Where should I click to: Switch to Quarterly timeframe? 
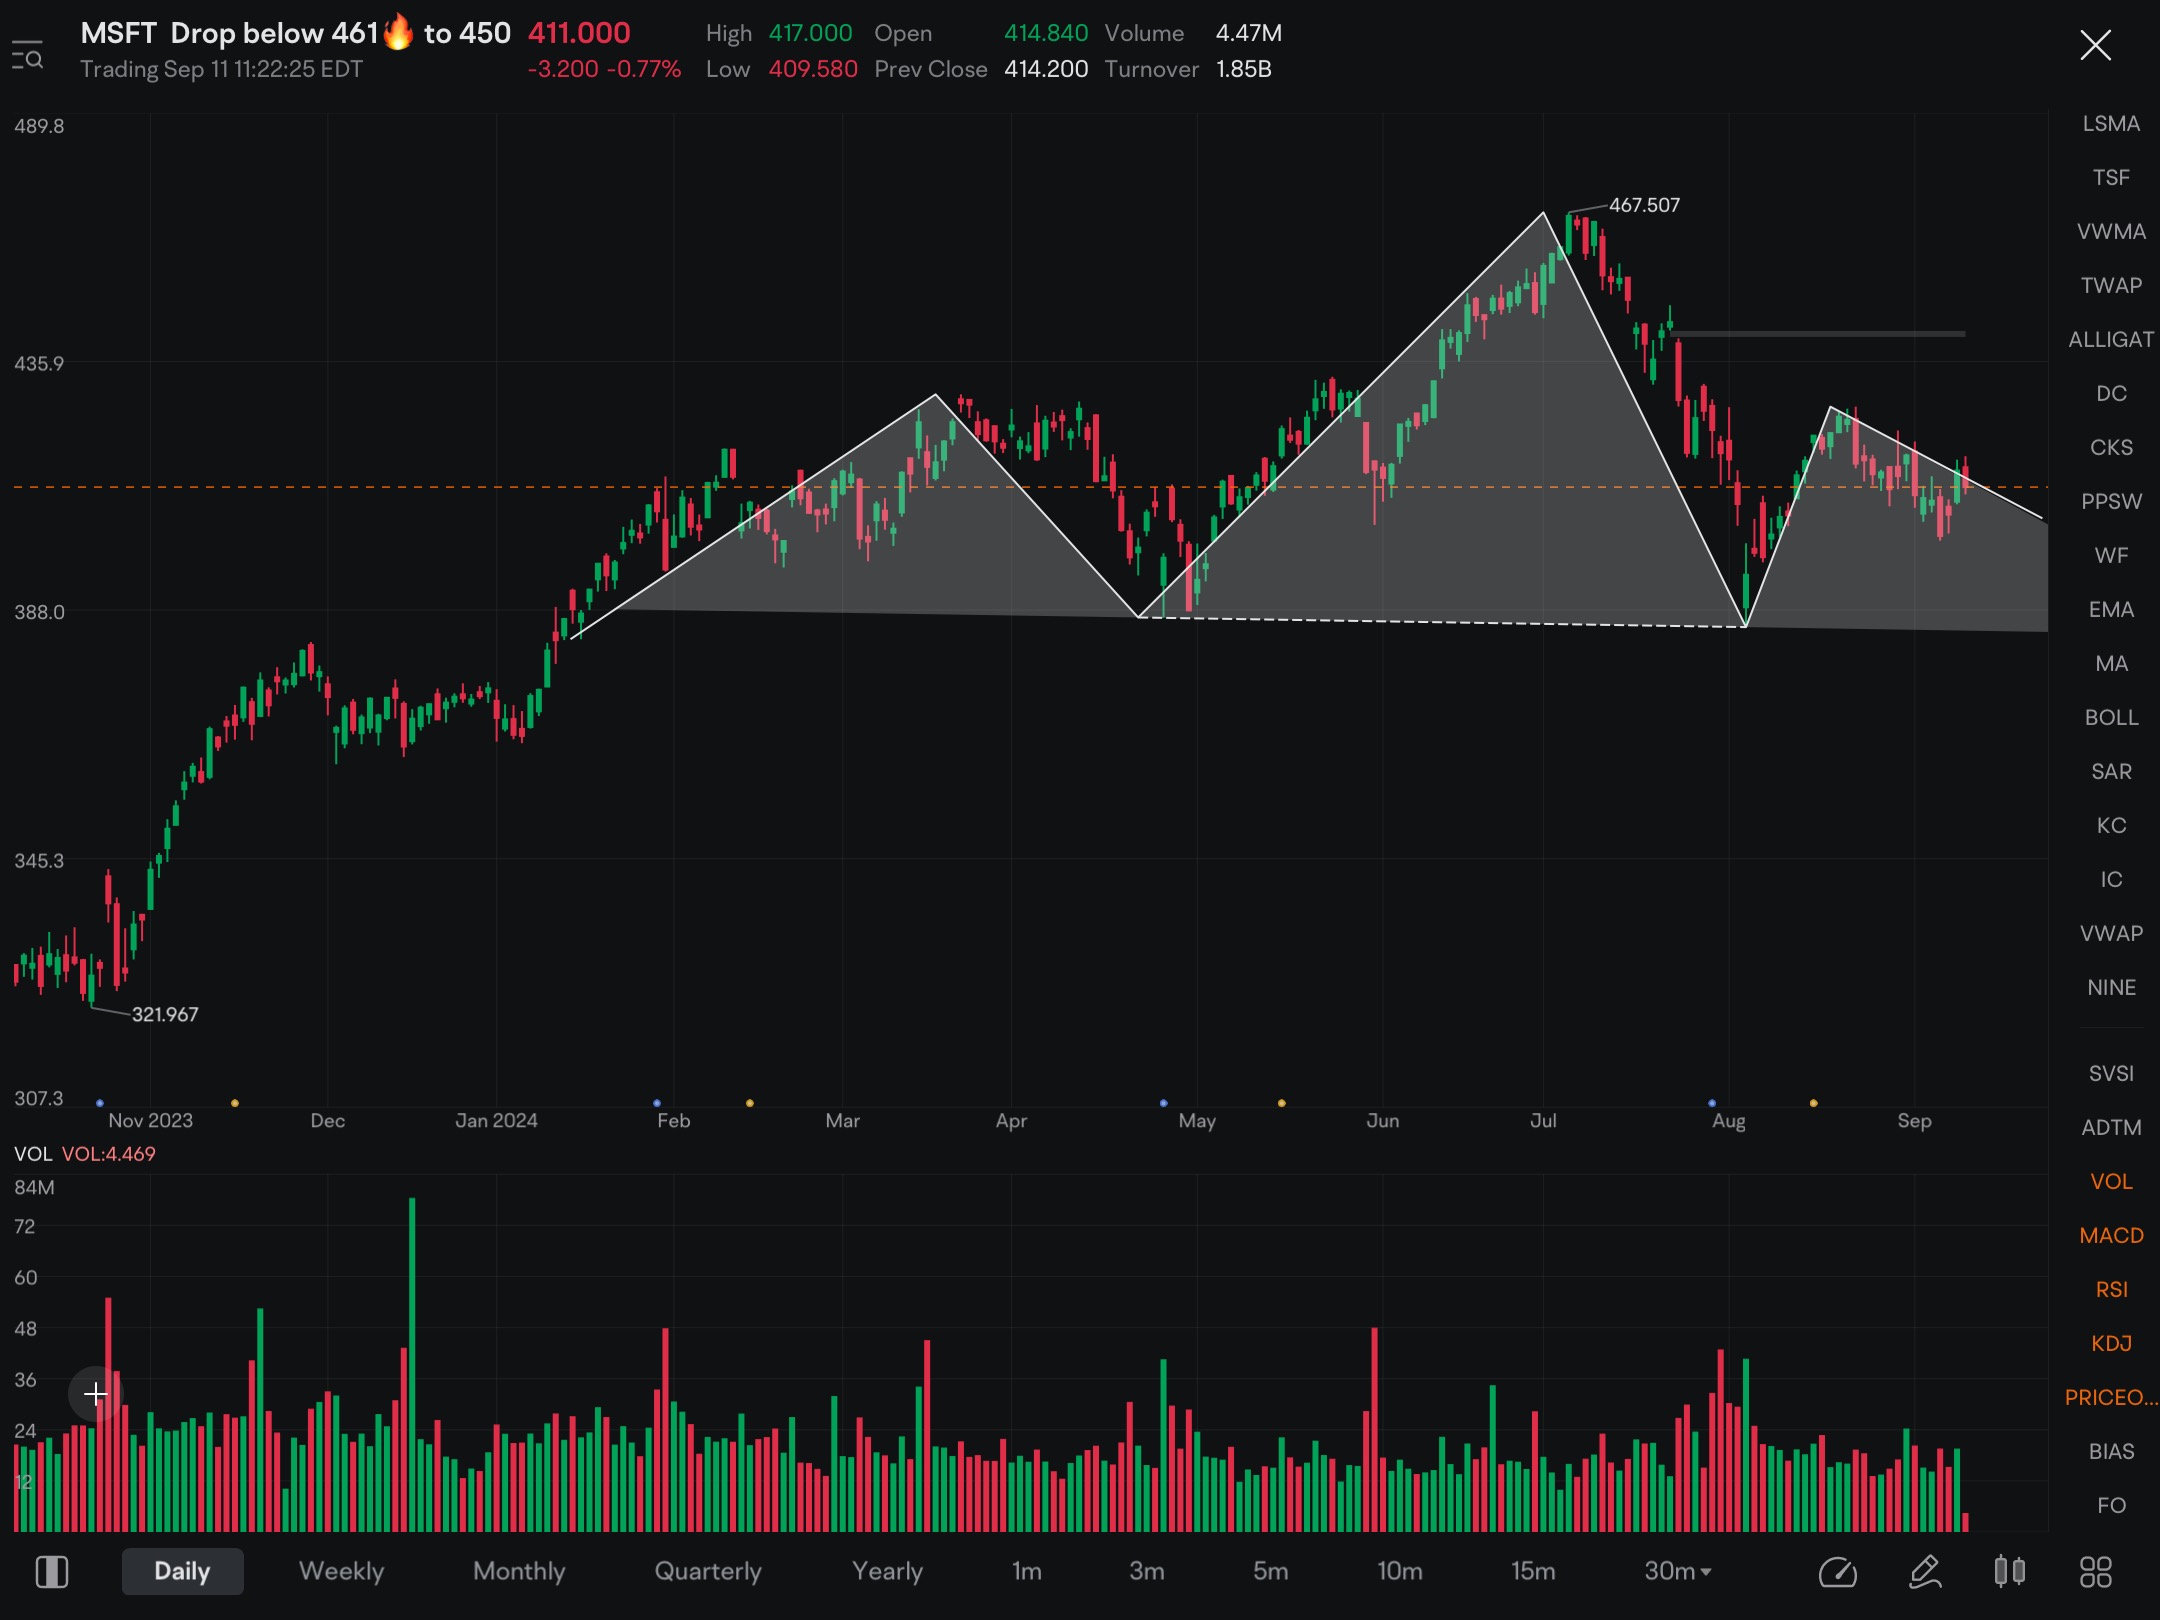point(708,1571)
